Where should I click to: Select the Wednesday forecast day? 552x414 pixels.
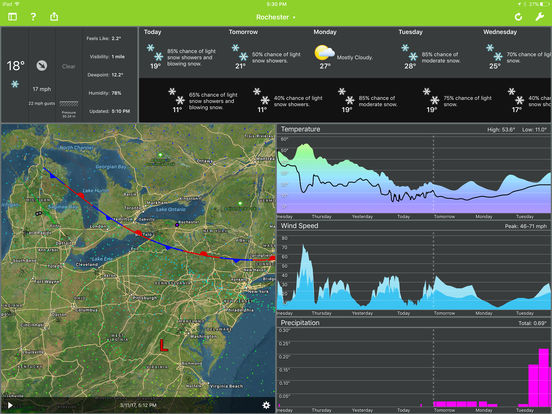[500, 32]
